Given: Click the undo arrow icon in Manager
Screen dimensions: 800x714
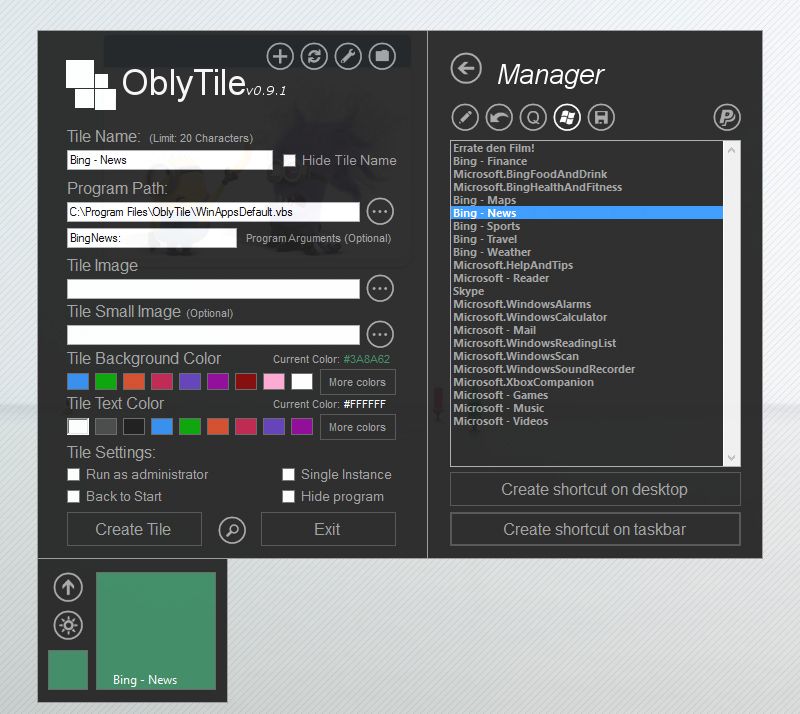Looking at the screenshot, I should (x=499, y=117).
